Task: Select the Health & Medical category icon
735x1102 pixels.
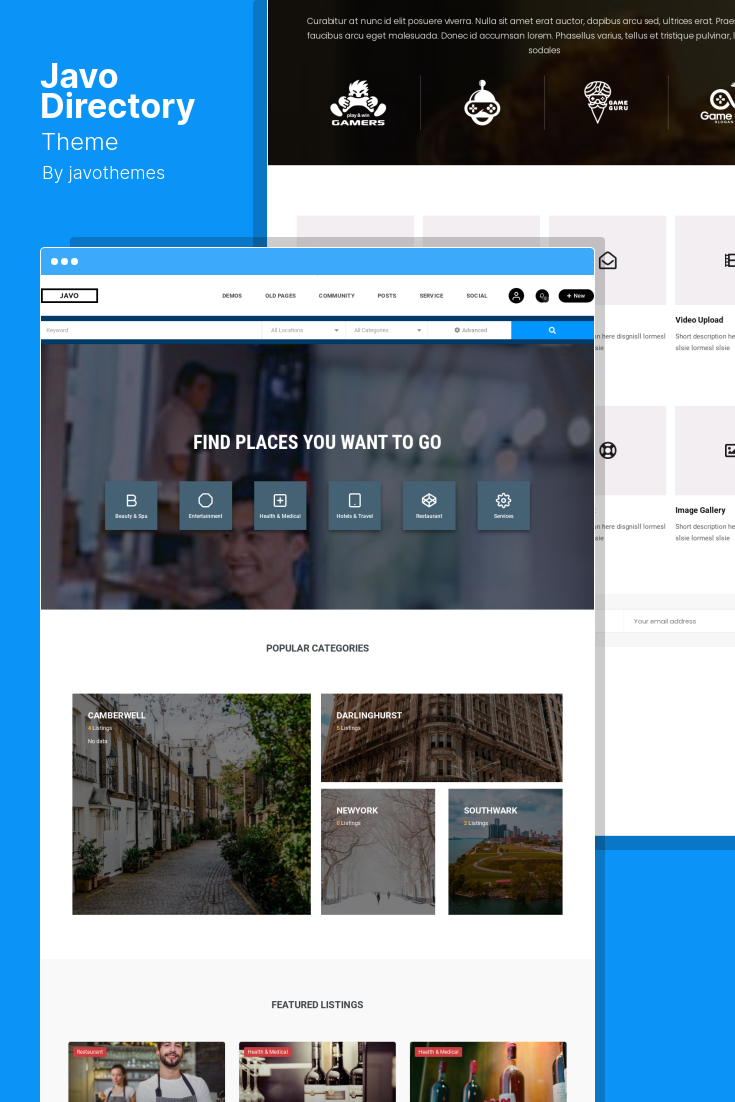Action: (280, 505)
